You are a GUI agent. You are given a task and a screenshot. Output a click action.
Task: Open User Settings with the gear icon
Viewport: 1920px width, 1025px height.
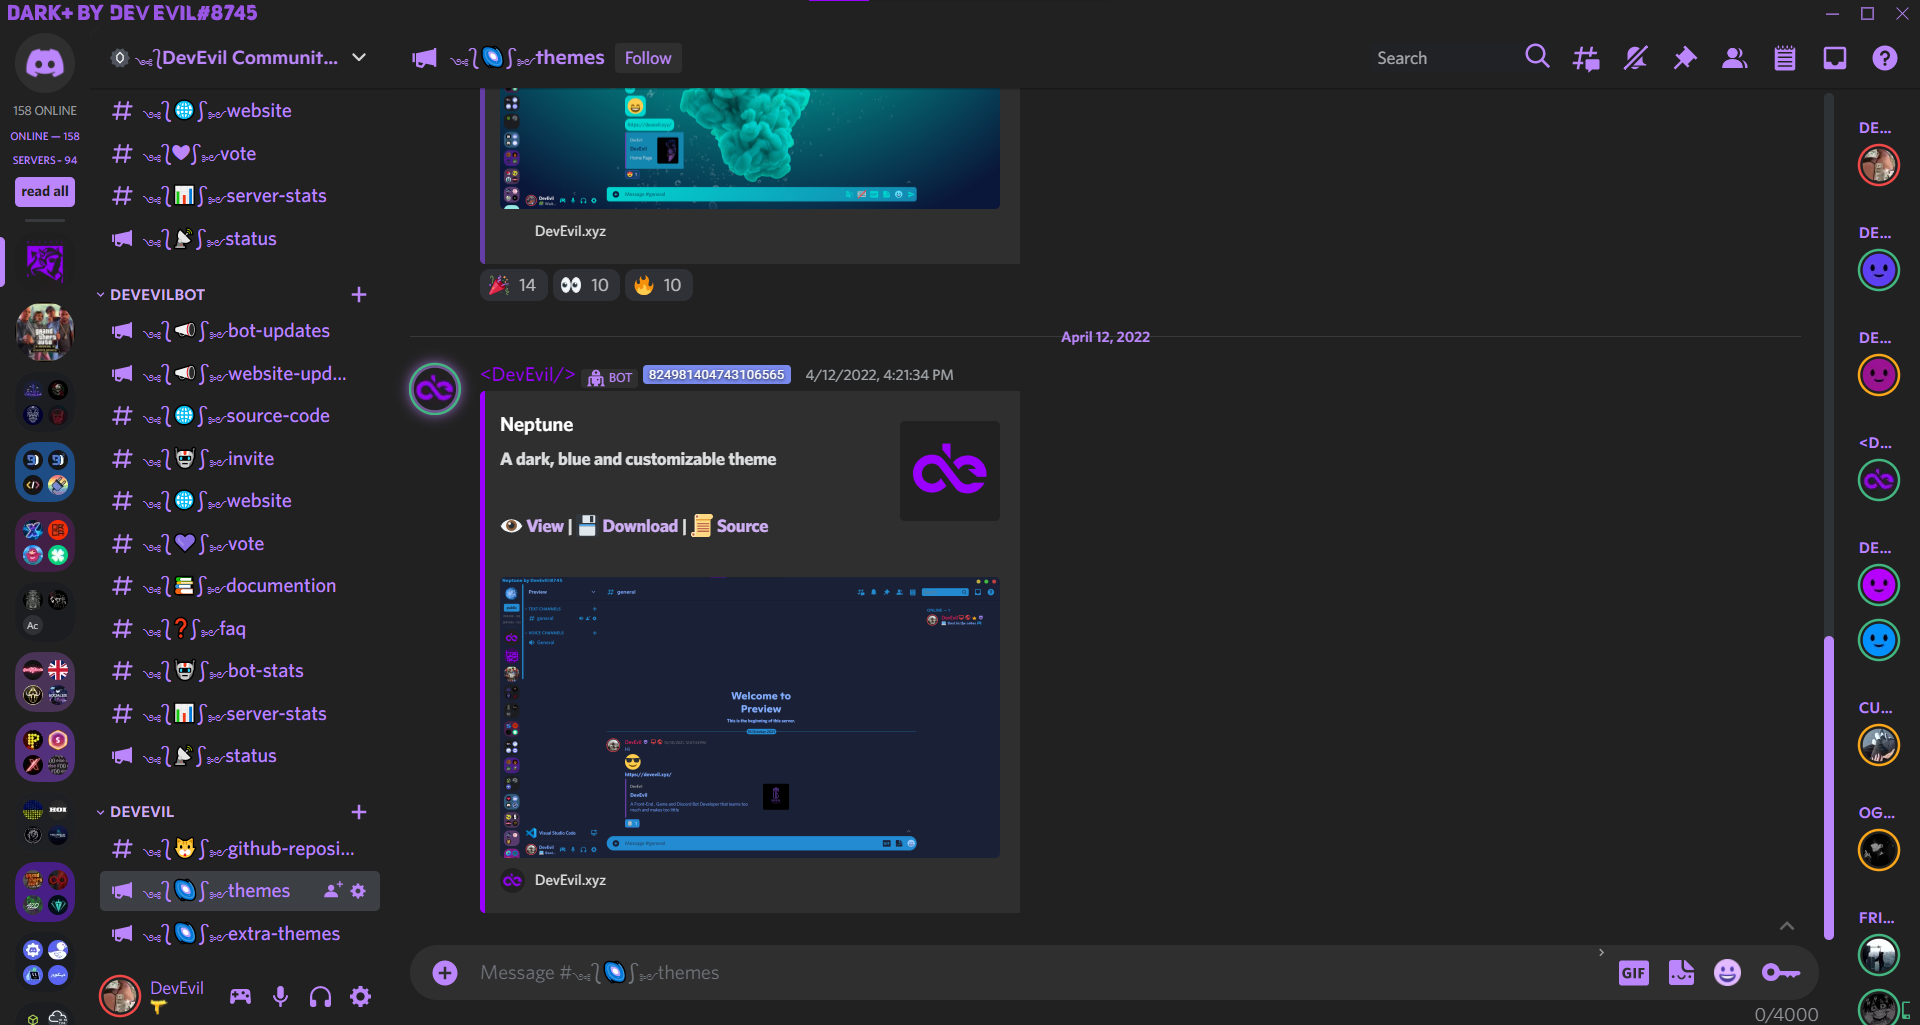click(x=360, y=996)
